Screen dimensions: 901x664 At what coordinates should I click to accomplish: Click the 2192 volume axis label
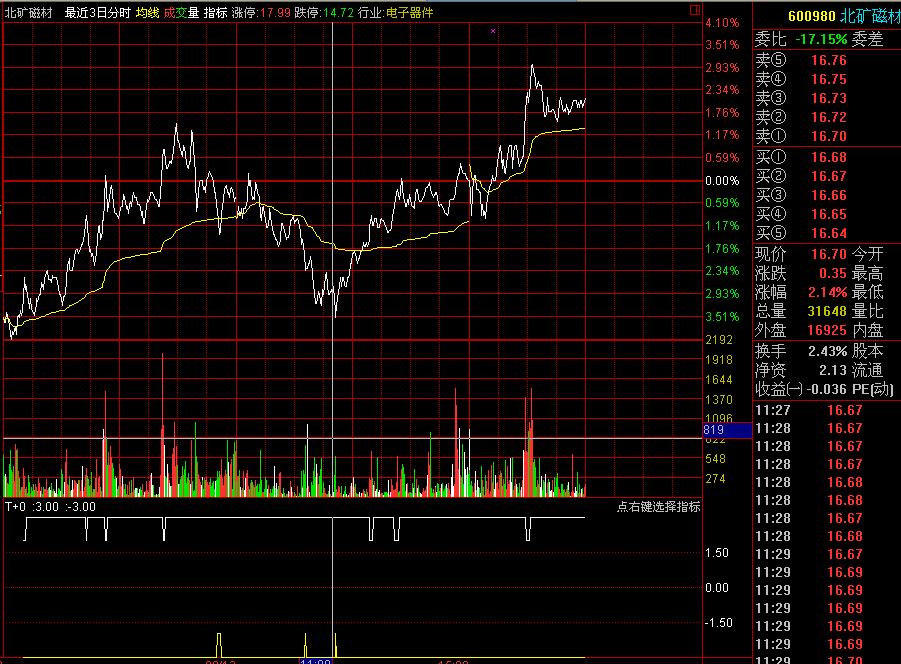coord(719,340)
